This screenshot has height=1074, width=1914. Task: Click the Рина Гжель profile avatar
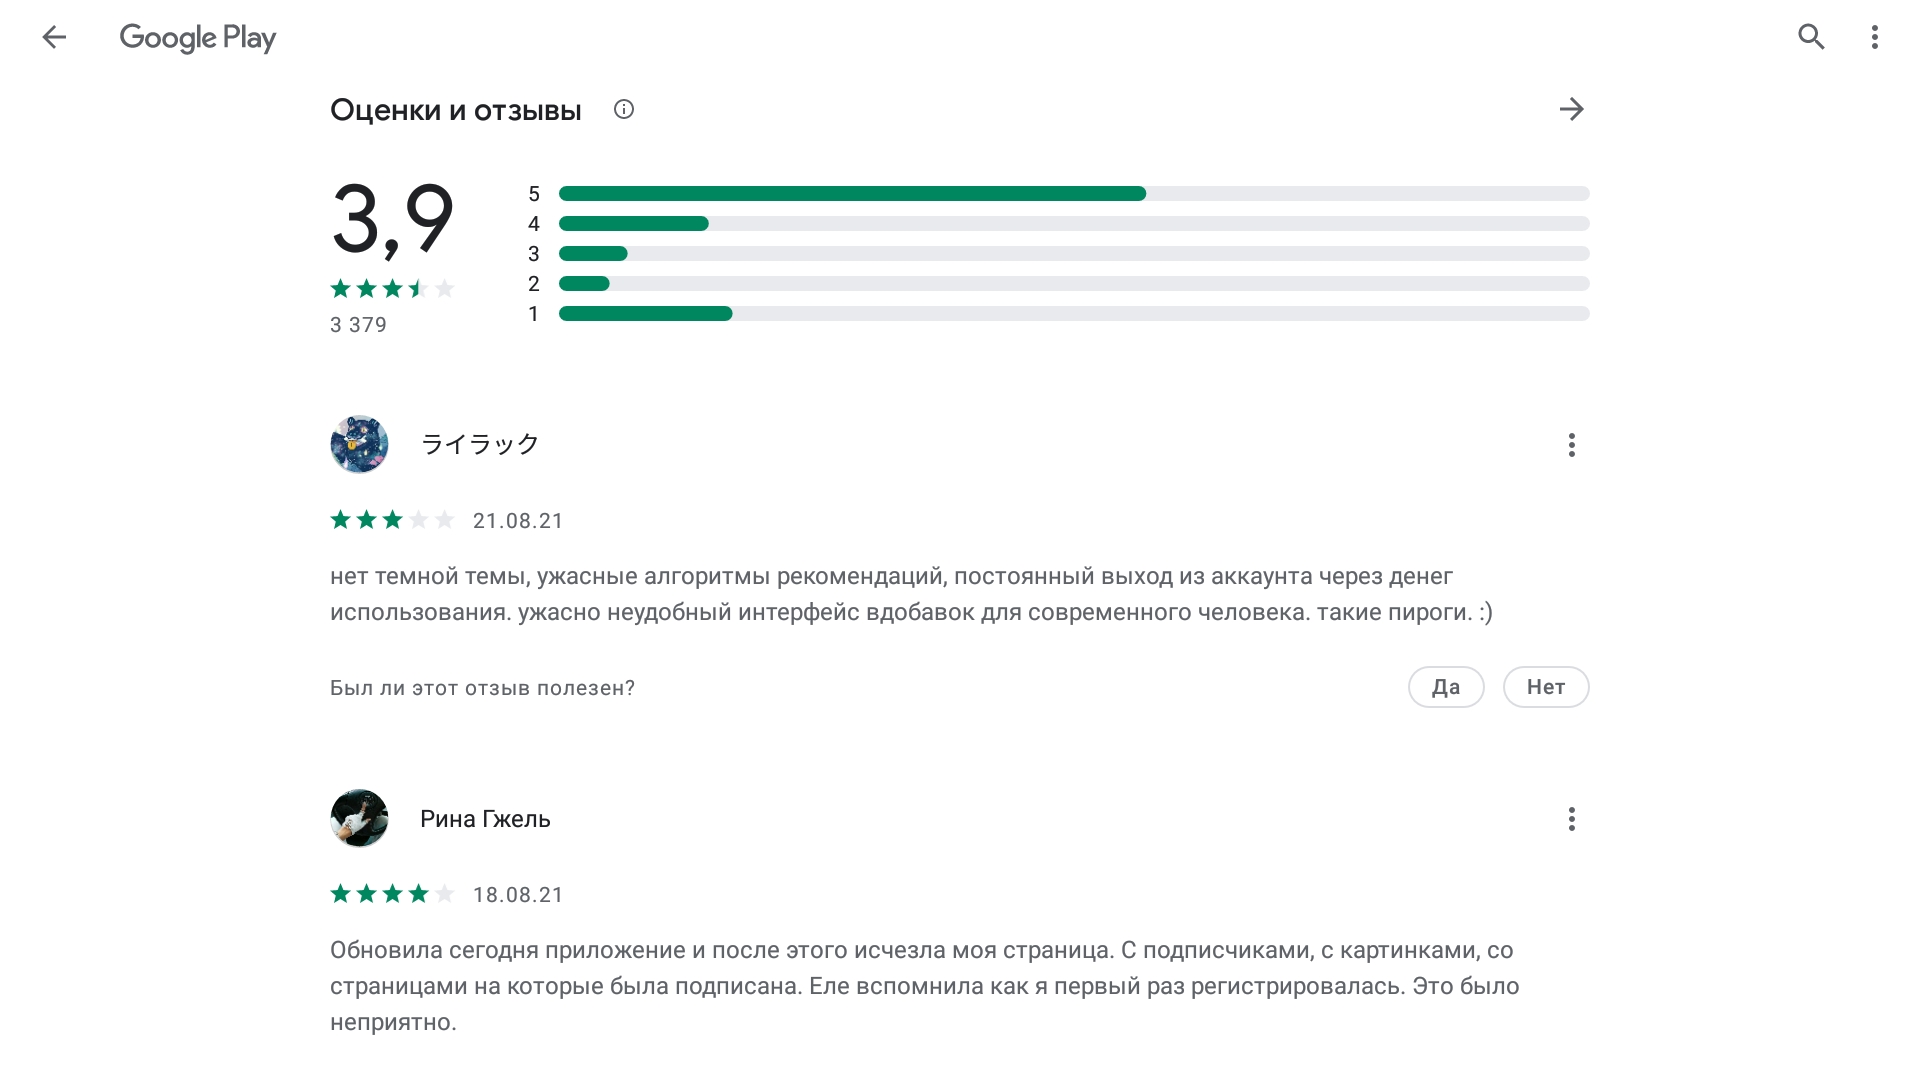tap(359, 818)
